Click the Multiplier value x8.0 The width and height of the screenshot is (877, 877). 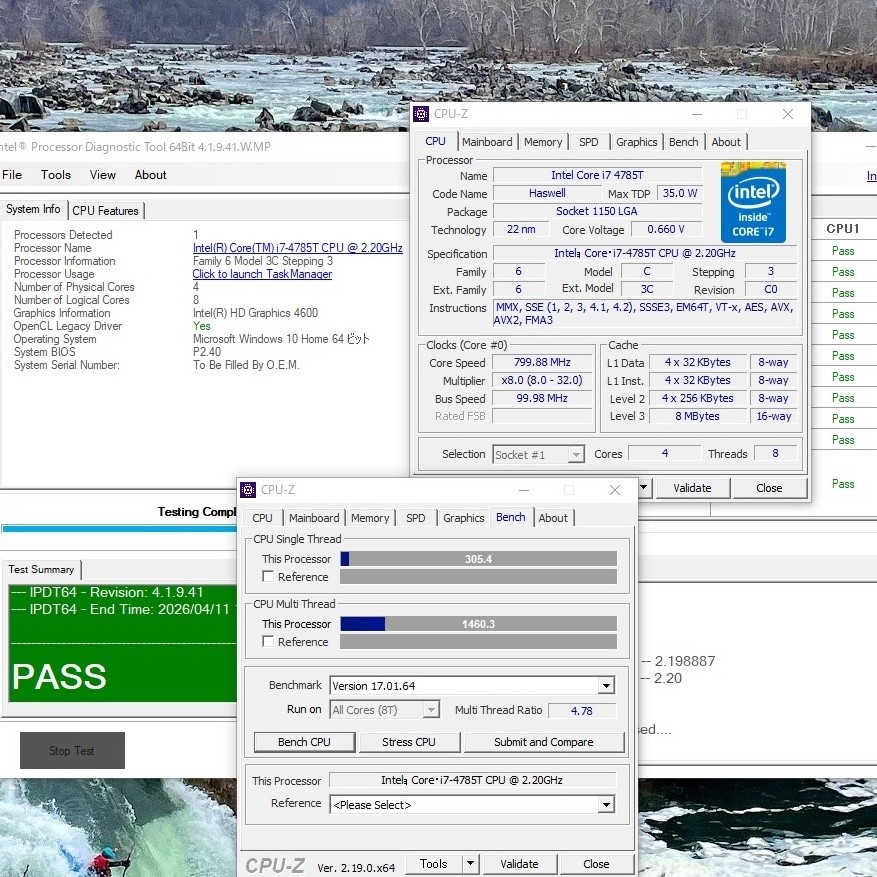(542, 380)
